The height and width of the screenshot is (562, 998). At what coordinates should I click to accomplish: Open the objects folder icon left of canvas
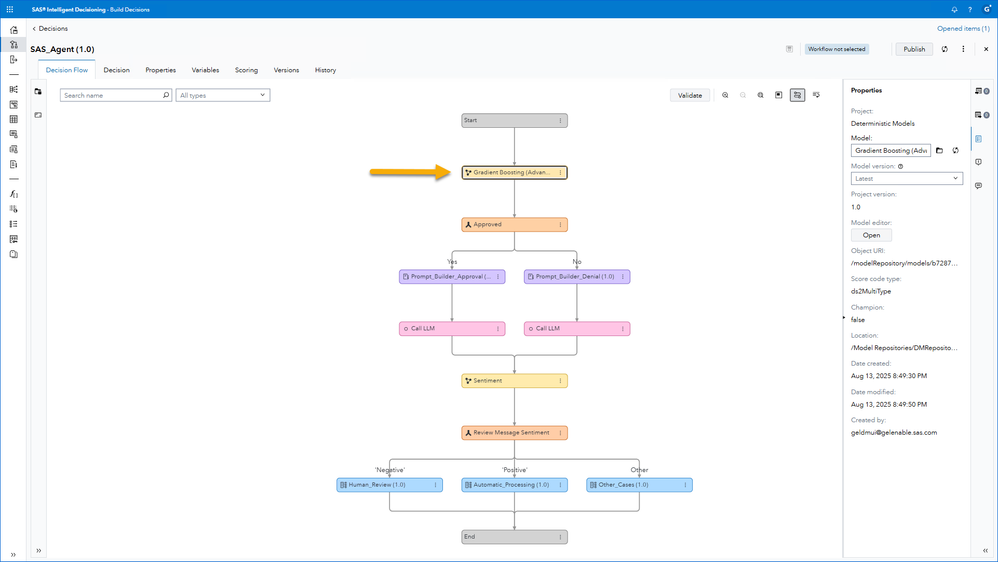38,92
